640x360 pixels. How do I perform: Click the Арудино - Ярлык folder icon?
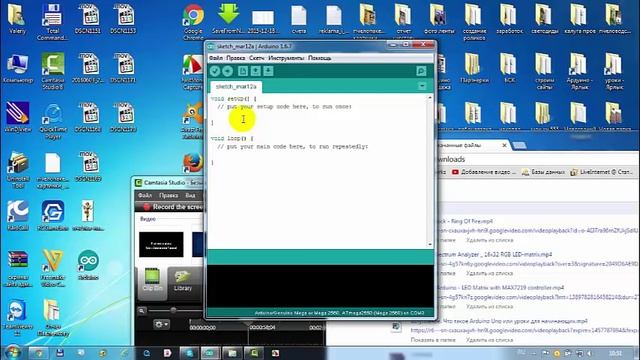click(579, 71)
